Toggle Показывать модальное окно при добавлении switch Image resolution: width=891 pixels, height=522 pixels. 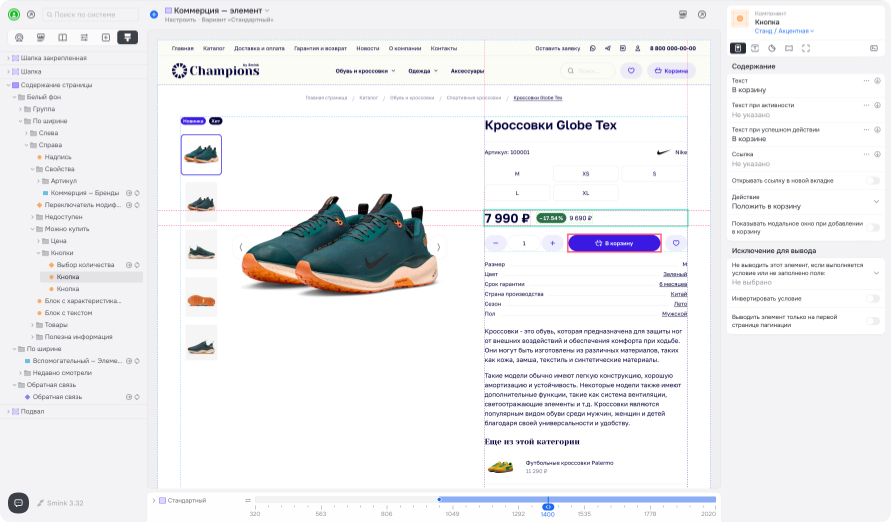coord(873,228)
